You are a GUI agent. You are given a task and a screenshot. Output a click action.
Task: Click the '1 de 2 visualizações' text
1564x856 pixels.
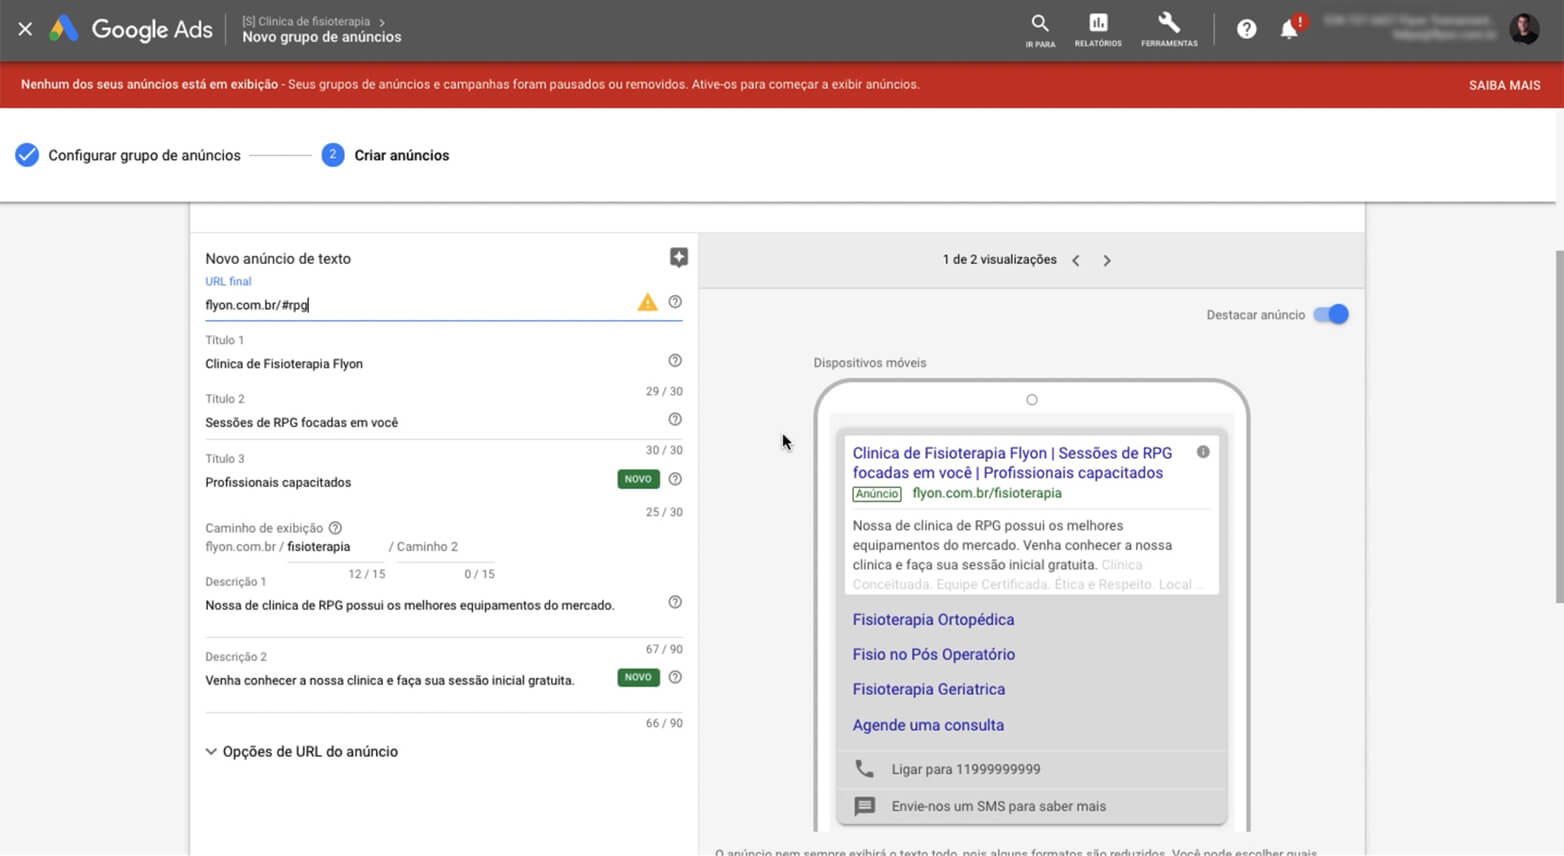[999, 259]
